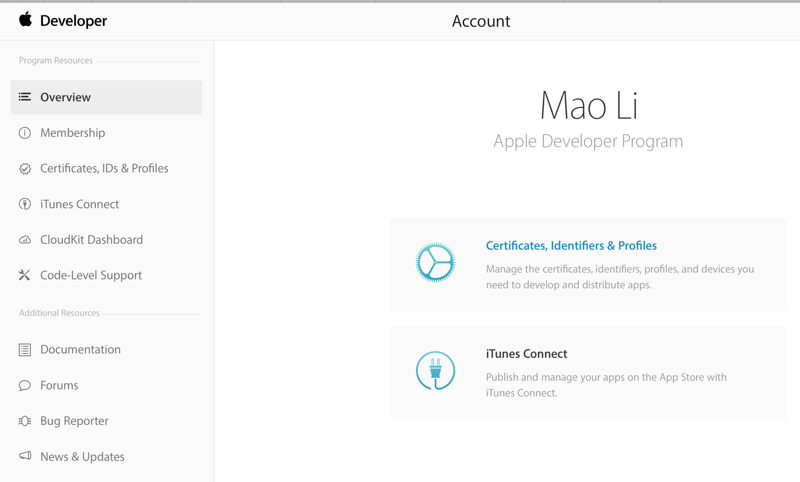Click the Documentation page icon
Screen dimensions: 800x482
click(x=25, y=350)
